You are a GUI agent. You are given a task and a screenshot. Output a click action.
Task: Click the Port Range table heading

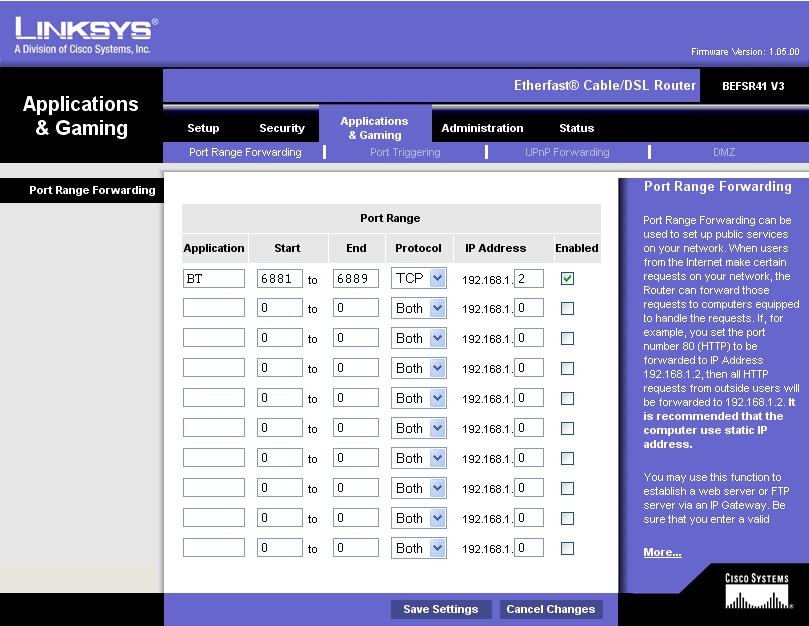pyautogui.click(x=390, y=218)
